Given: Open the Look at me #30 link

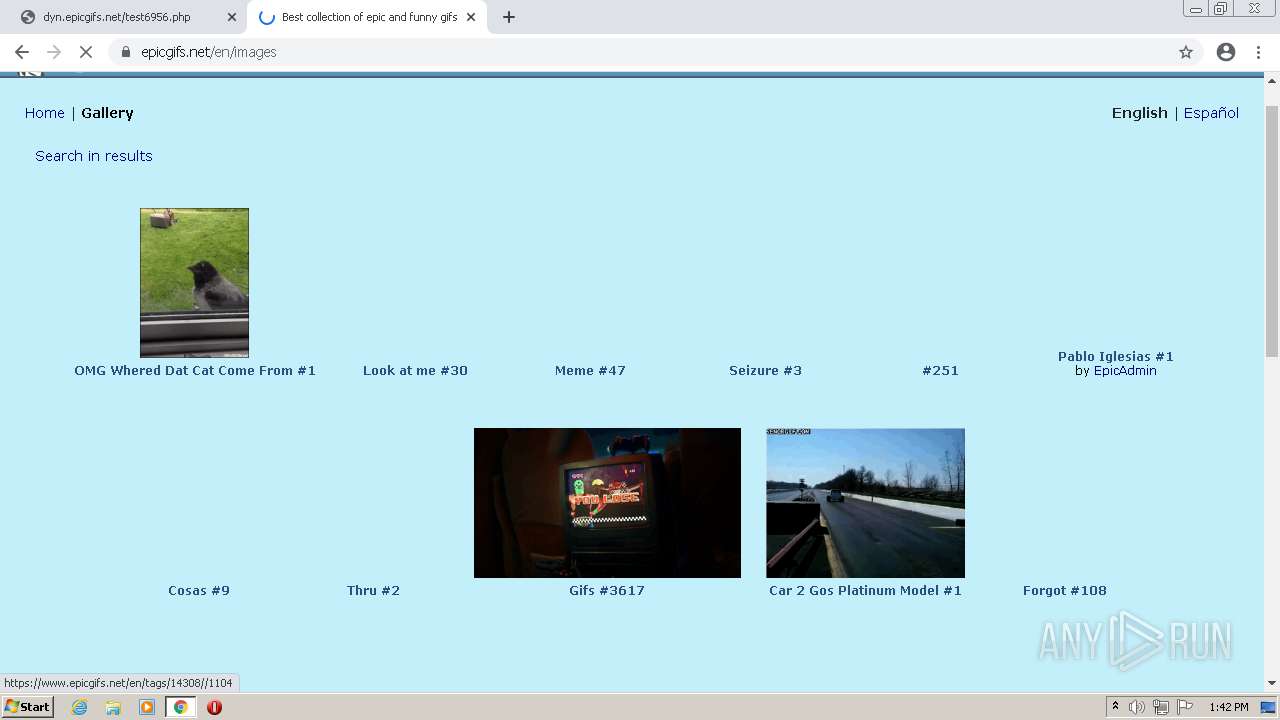Looking at the screenshot, I should pyautogui.click(x=415, y=371).
